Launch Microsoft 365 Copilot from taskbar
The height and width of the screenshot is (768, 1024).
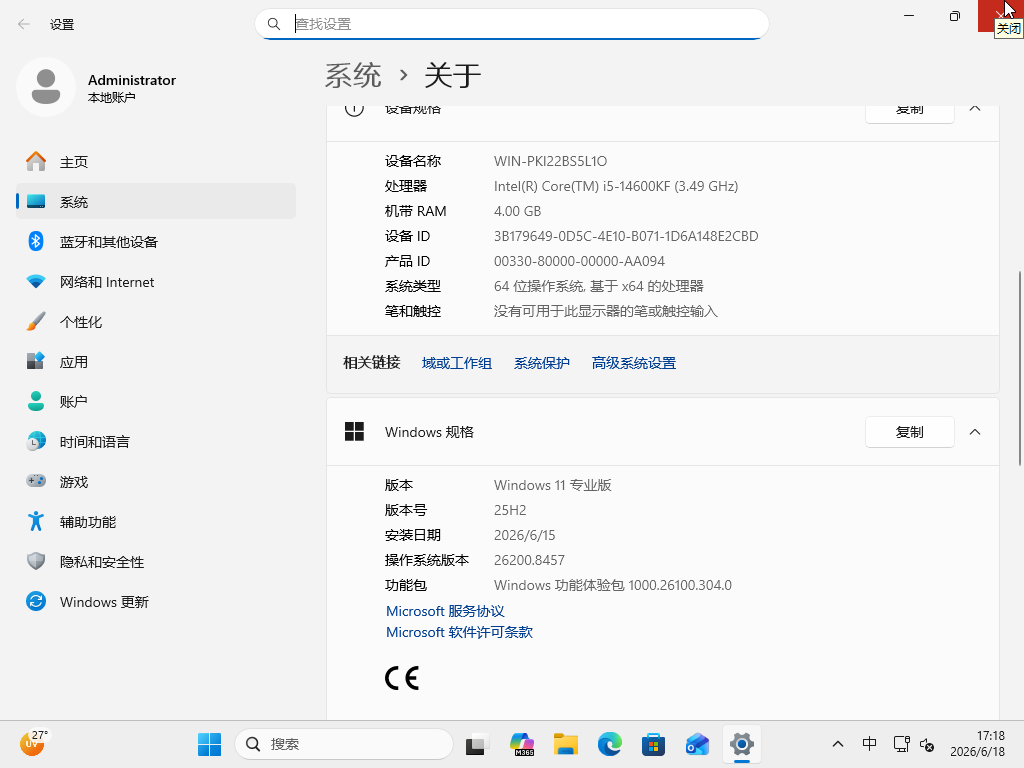(x=522, y=744)
